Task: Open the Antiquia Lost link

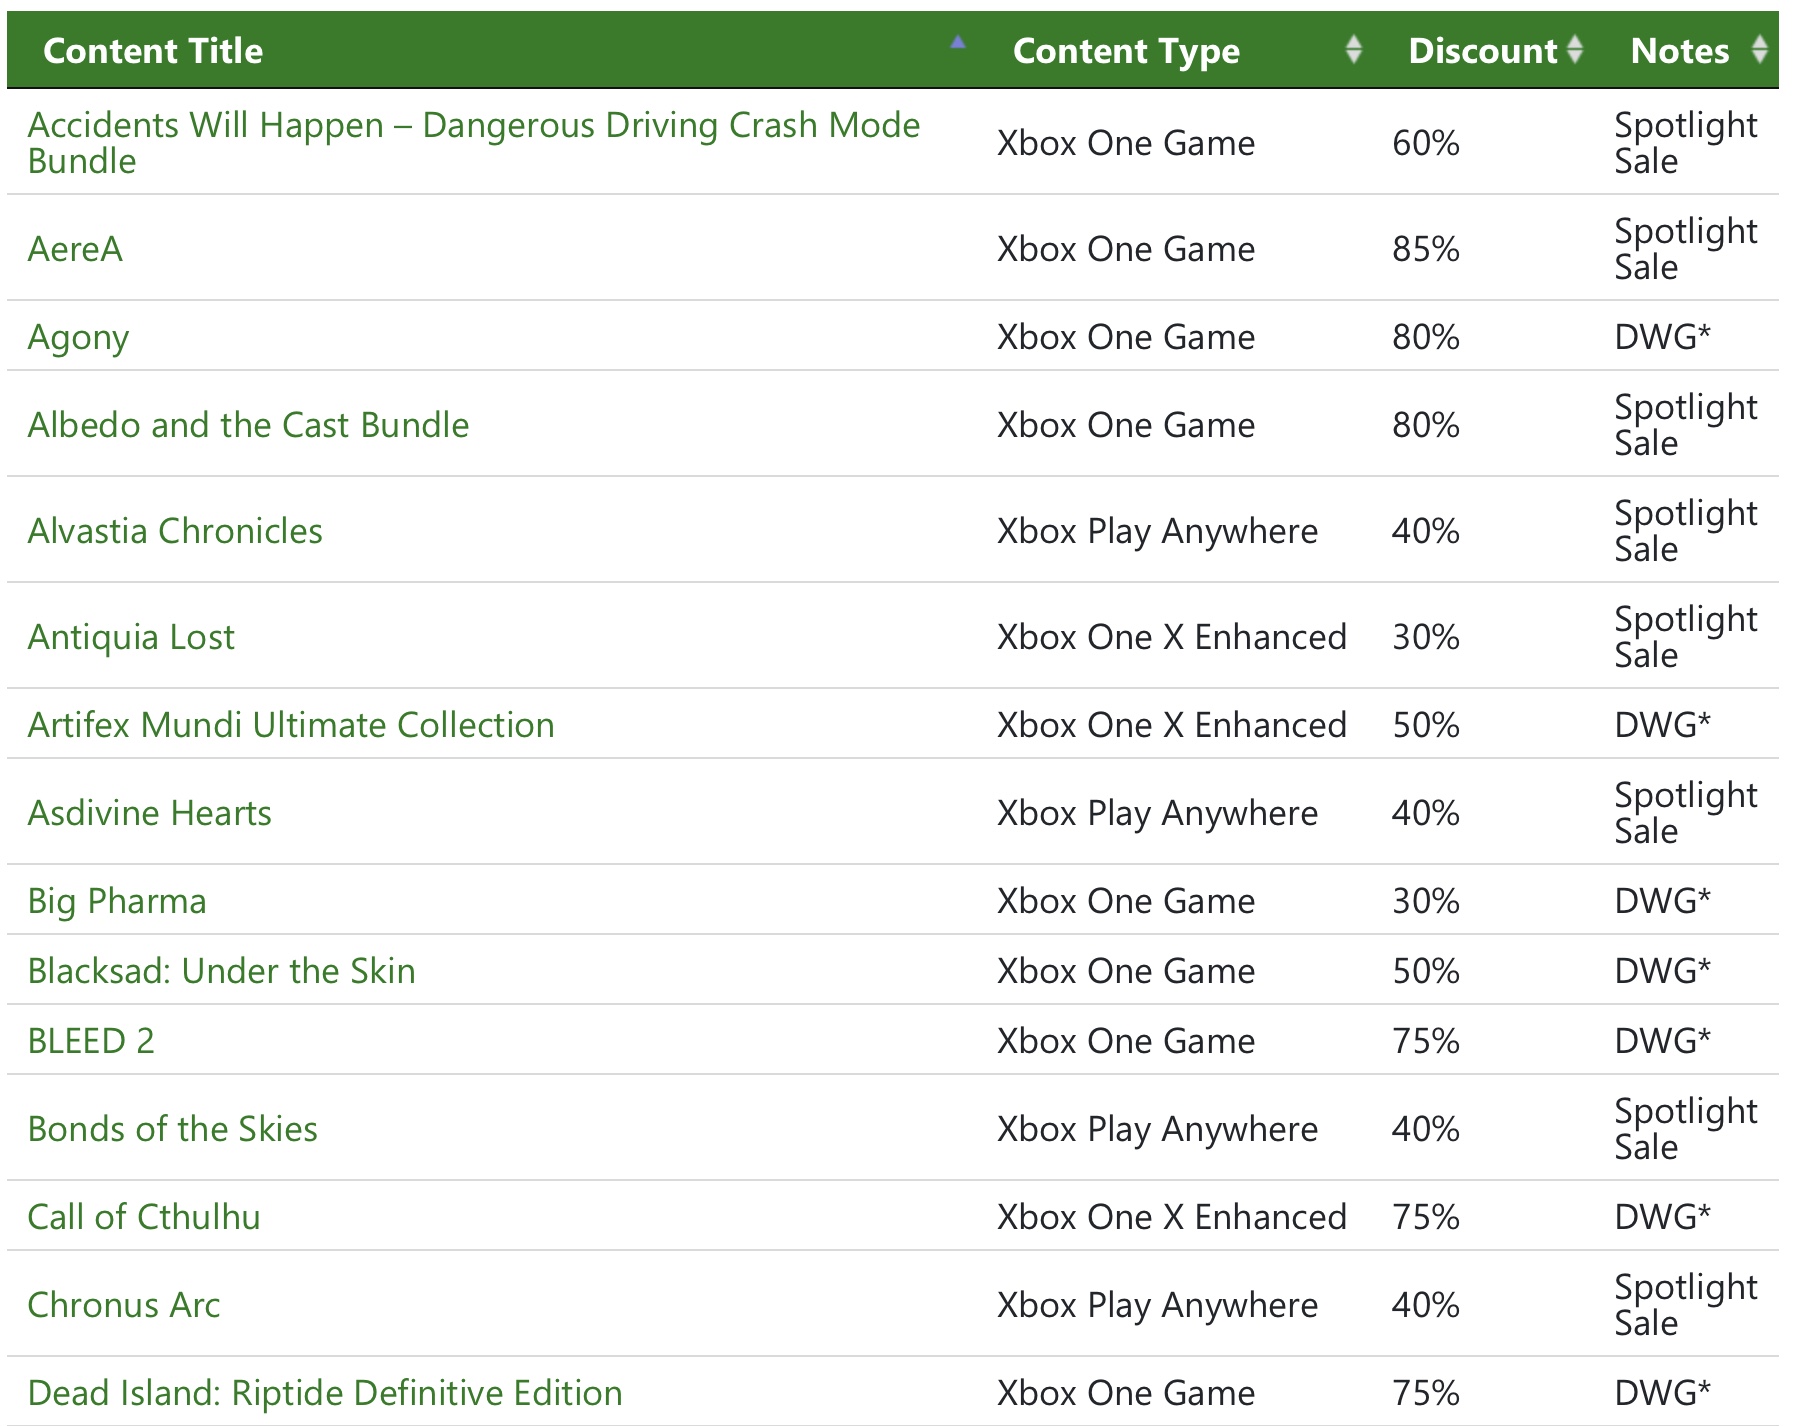Action: tap(131, 637)
